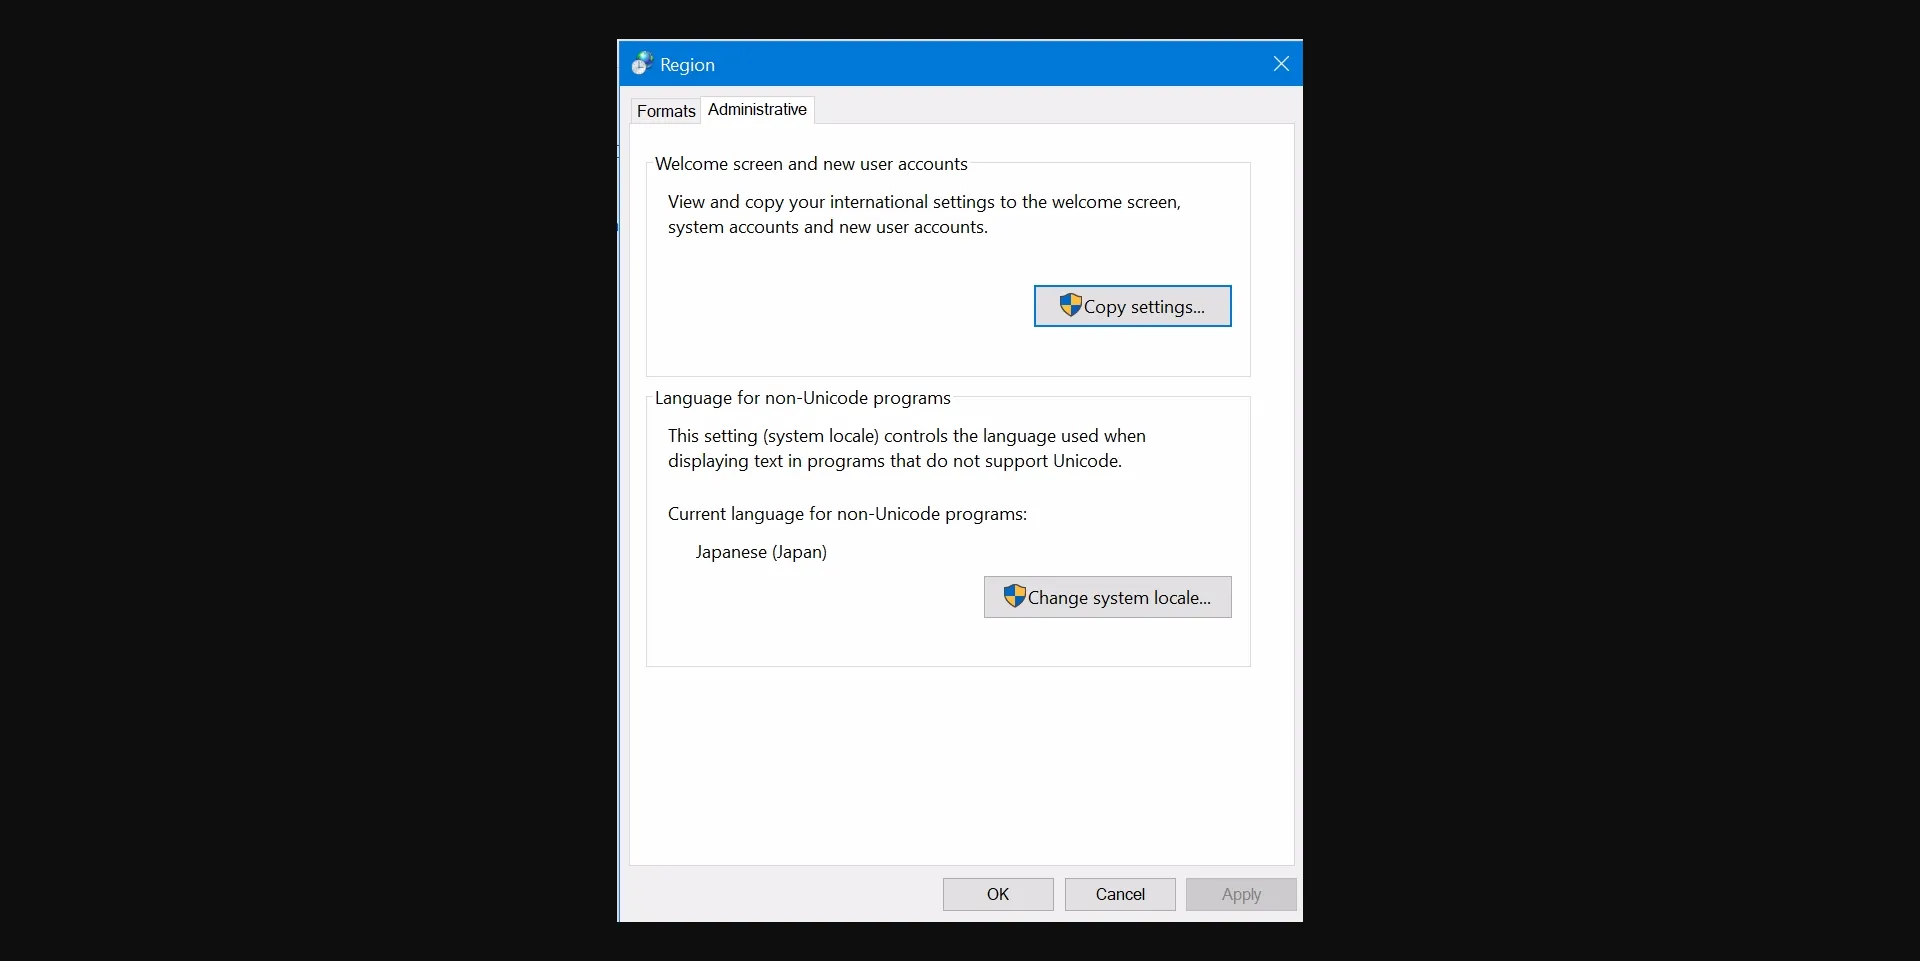Confirm with the OK button
Viewport: 1920px width, 961px height.
pos(997,894)
